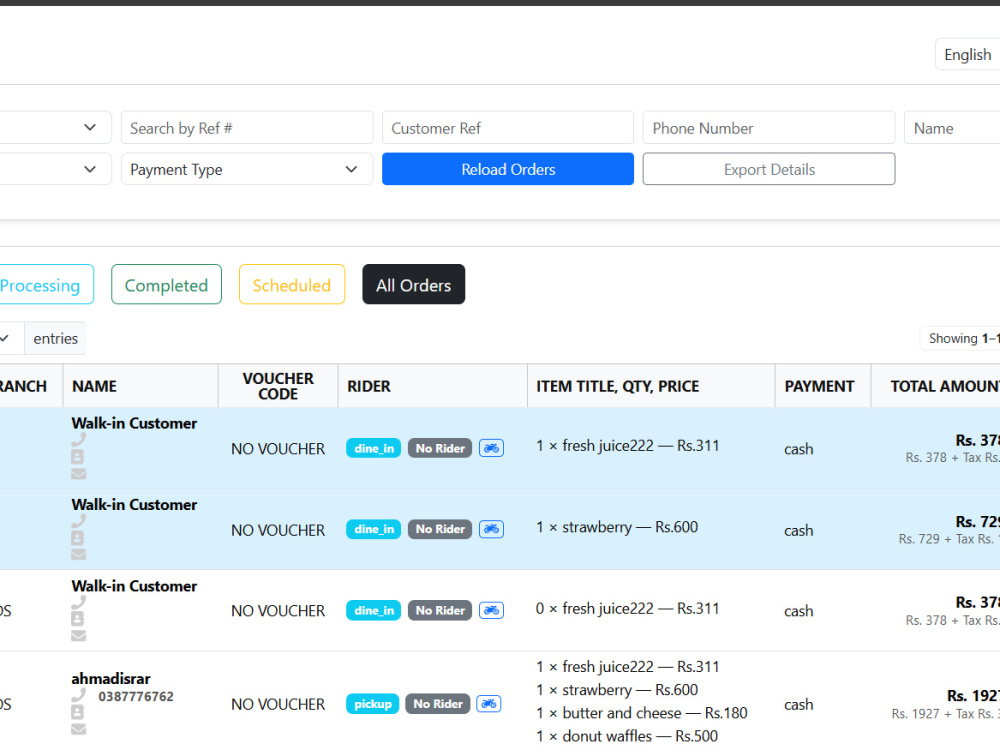Viewport: 1000px width, 750px height.
Task: Click phone icon in first Walk-in Customer row
Action: point(78,439)
